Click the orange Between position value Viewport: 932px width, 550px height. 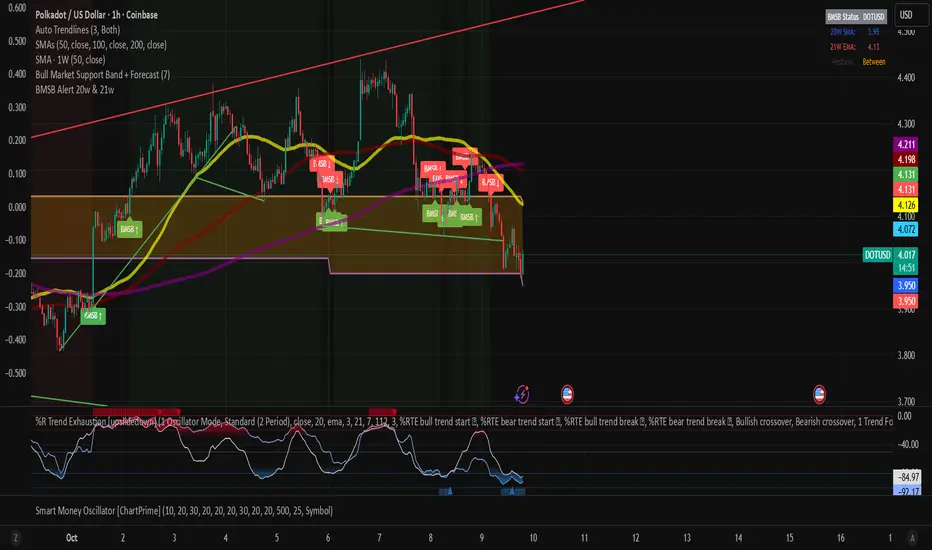tap(874, 62)
